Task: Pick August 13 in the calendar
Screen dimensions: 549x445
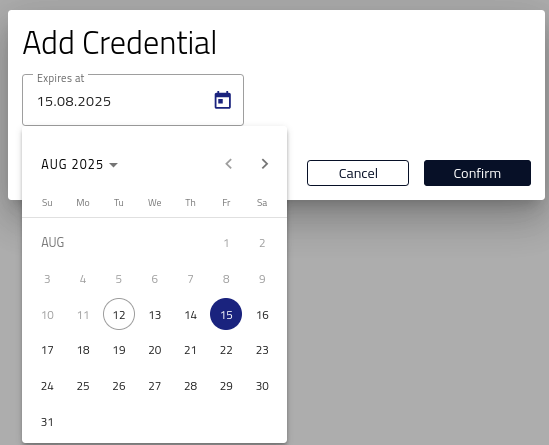Action: pos(155,314)
